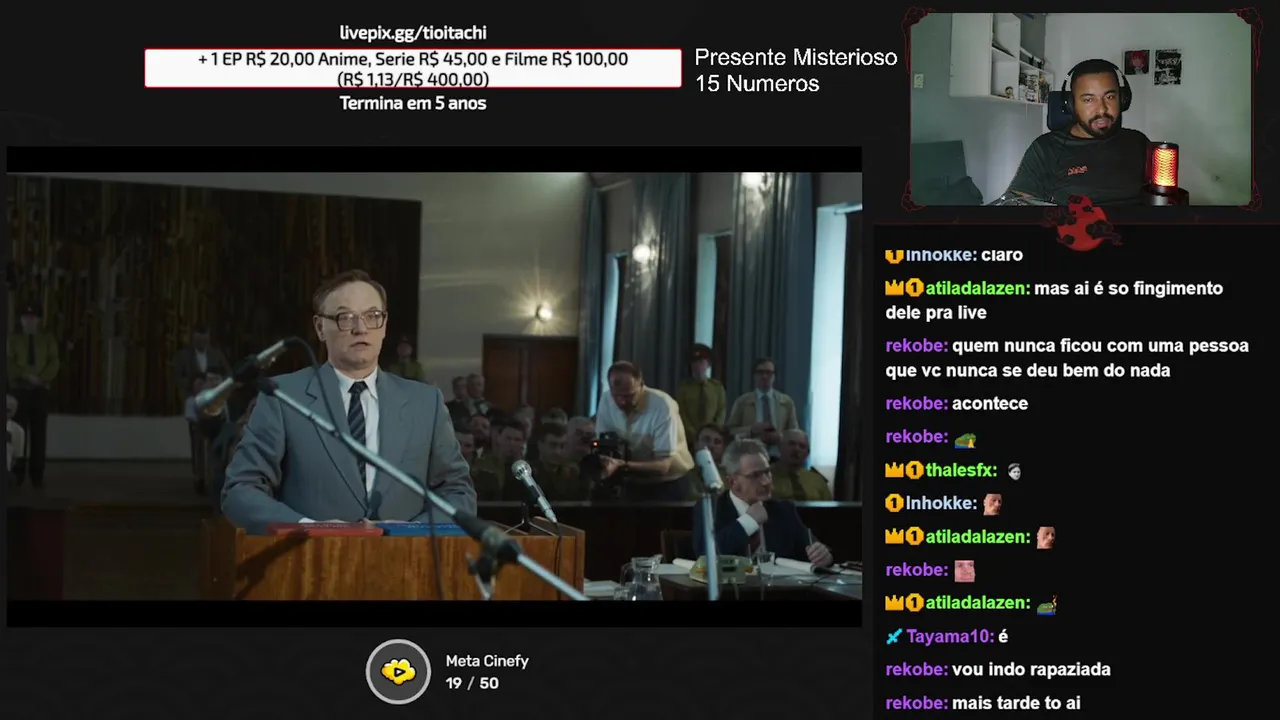
Task: Click the 1 badge beside lnhokke's face emote message
Action: point(894,503)
